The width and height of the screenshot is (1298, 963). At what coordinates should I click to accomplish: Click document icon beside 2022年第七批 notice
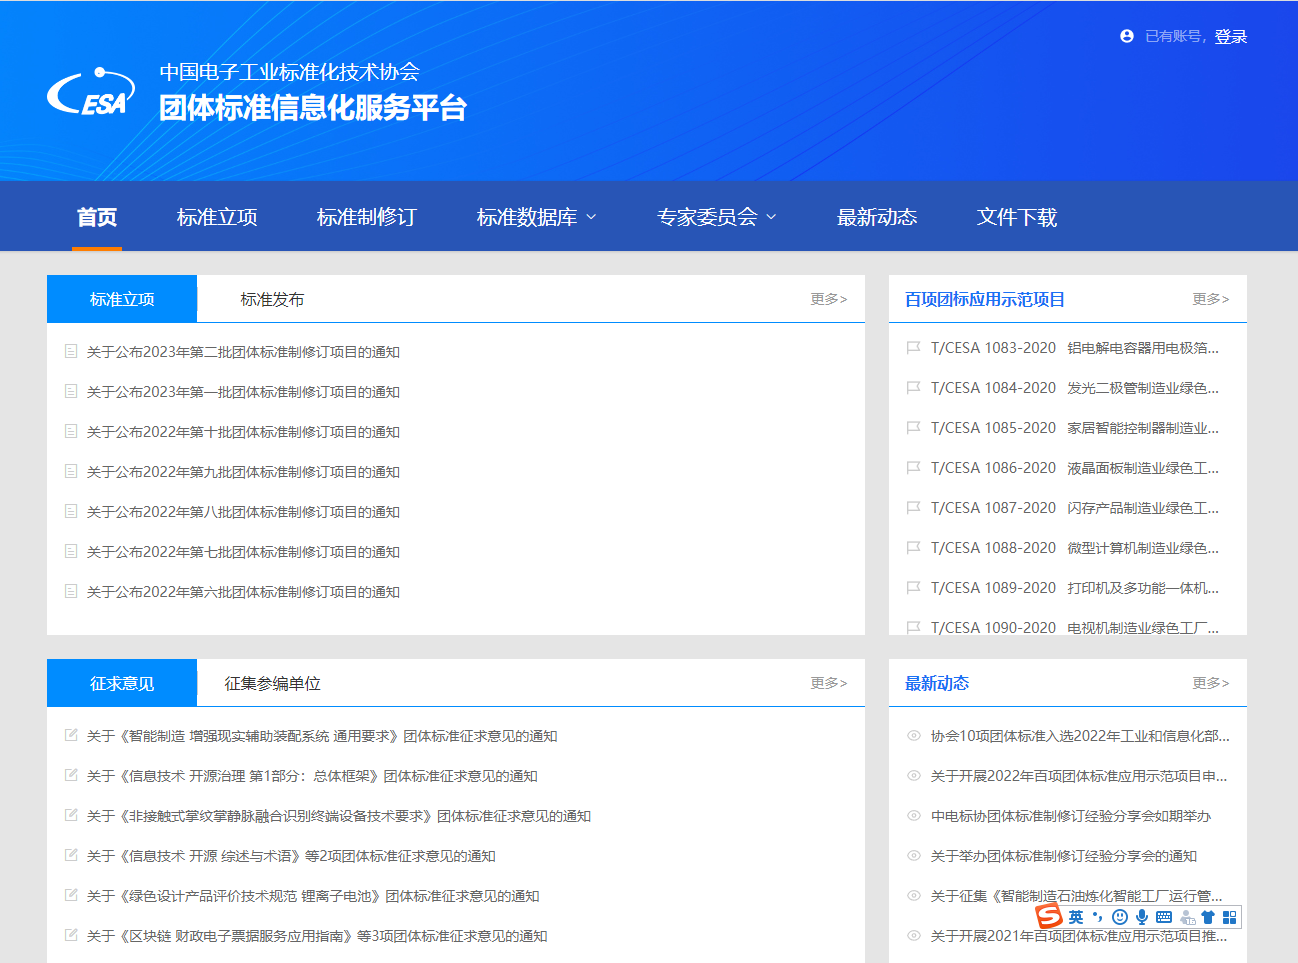(71, 551)
